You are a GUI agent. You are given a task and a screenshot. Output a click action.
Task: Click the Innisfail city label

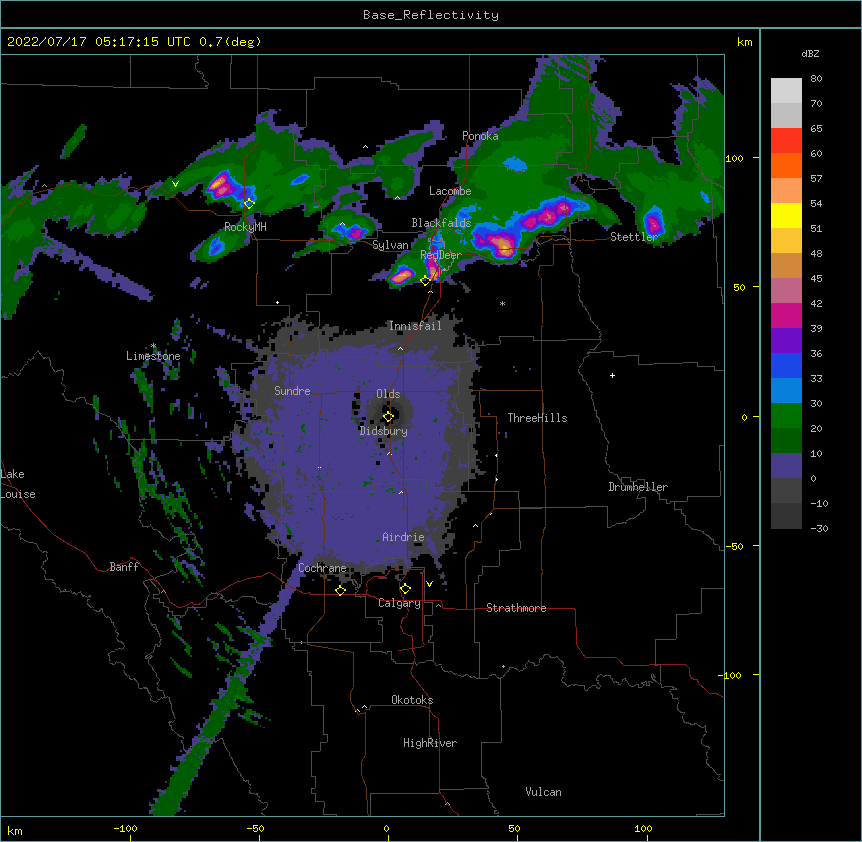pyautogui.click(x=415, y=326)
